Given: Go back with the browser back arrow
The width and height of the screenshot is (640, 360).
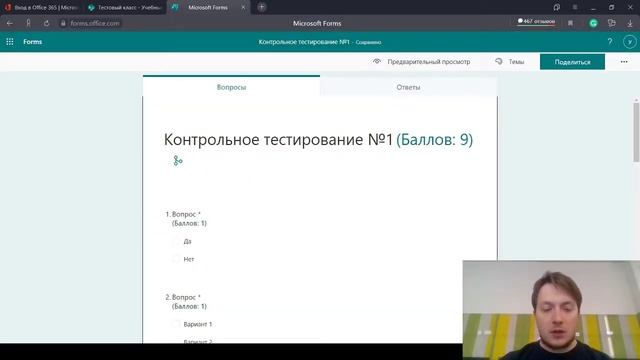Looking at the screenshot, I should pyautogui.click(x=10, y=23).
